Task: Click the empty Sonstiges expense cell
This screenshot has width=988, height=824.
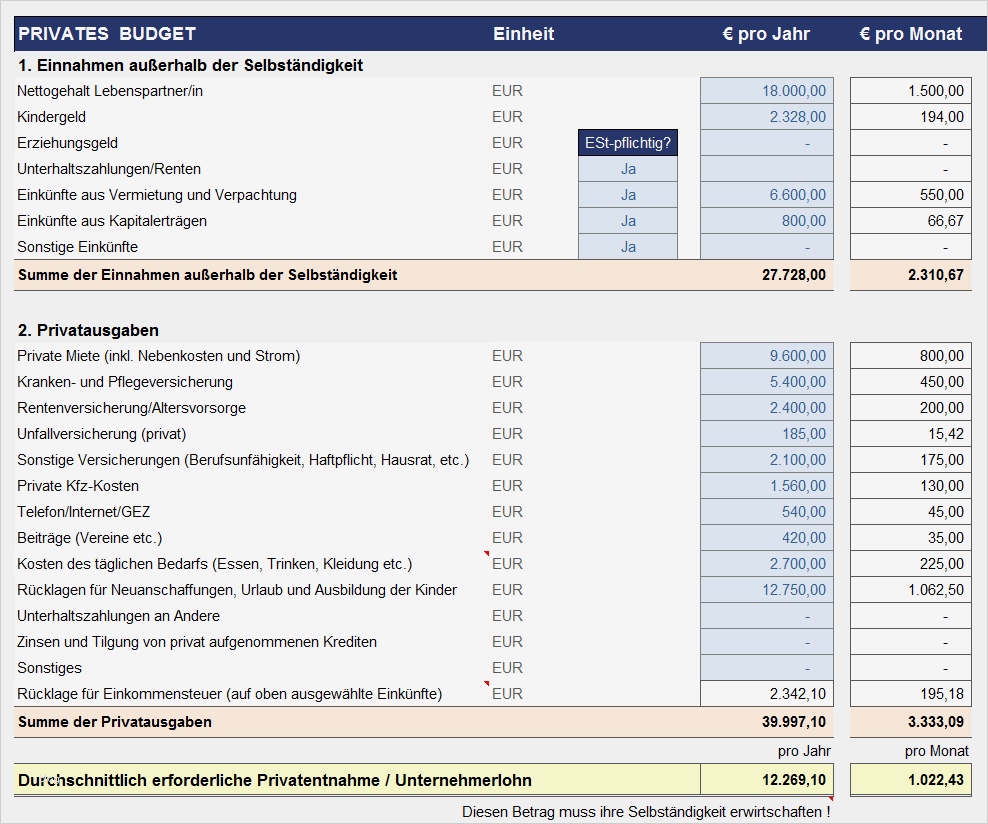Action: point(766,667)
